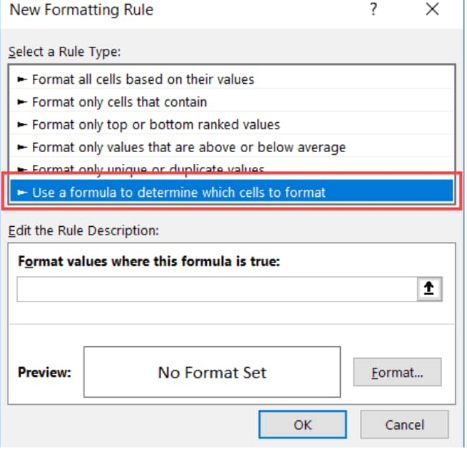Click the arrow bullet beside 'above or below average'

(22, 147)
